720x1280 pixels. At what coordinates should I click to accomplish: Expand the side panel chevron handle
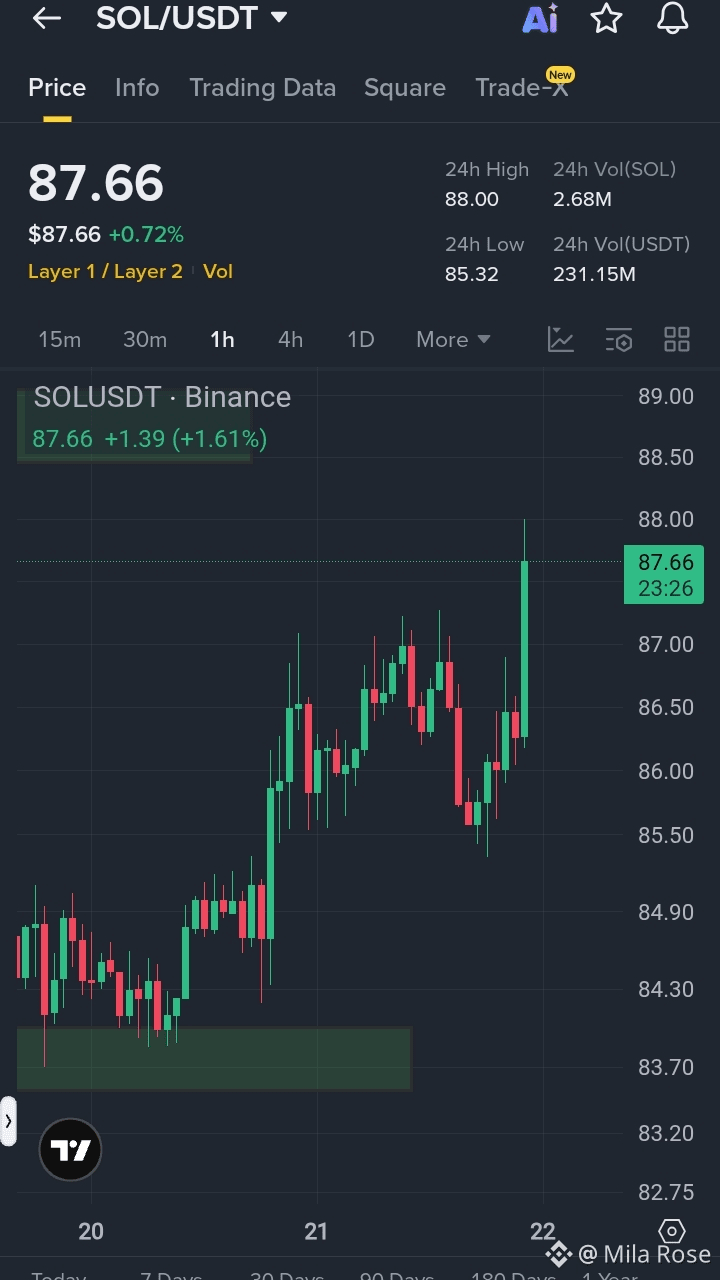tap(8, 1121)
